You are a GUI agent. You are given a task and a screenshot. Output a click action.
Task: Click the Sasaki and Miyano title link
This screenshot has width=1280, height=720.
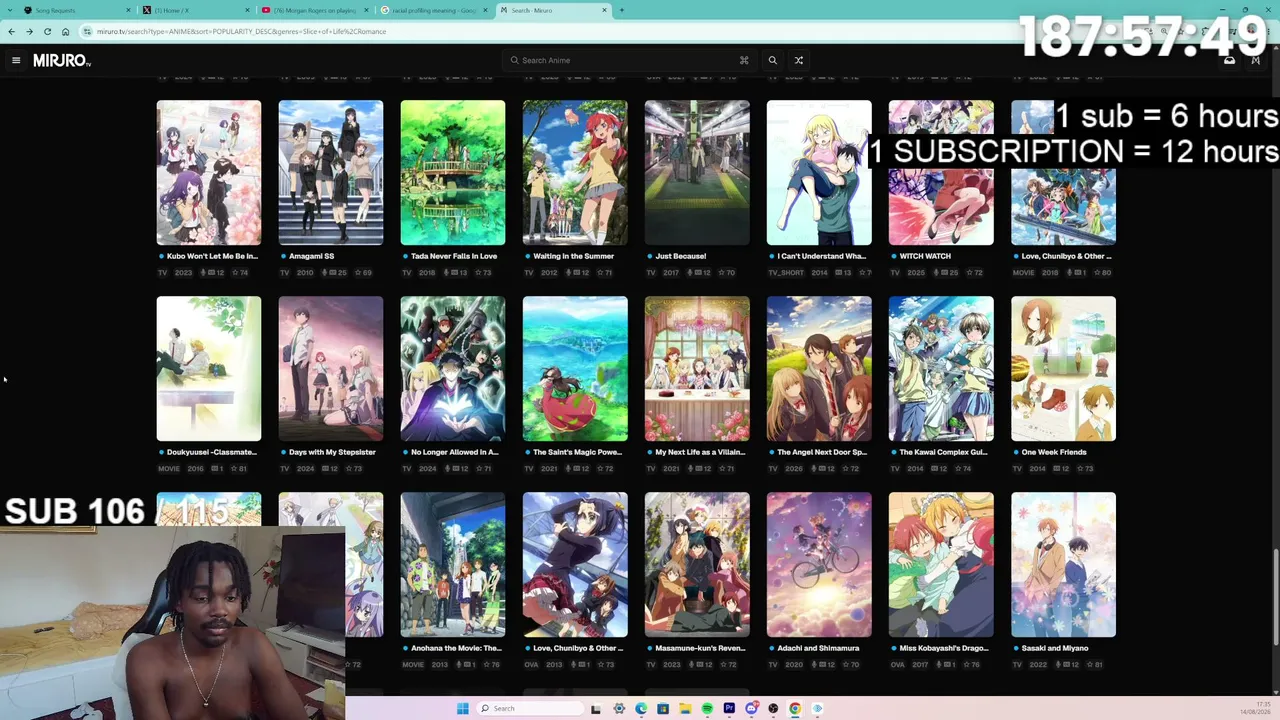(x=1055, y=648)
